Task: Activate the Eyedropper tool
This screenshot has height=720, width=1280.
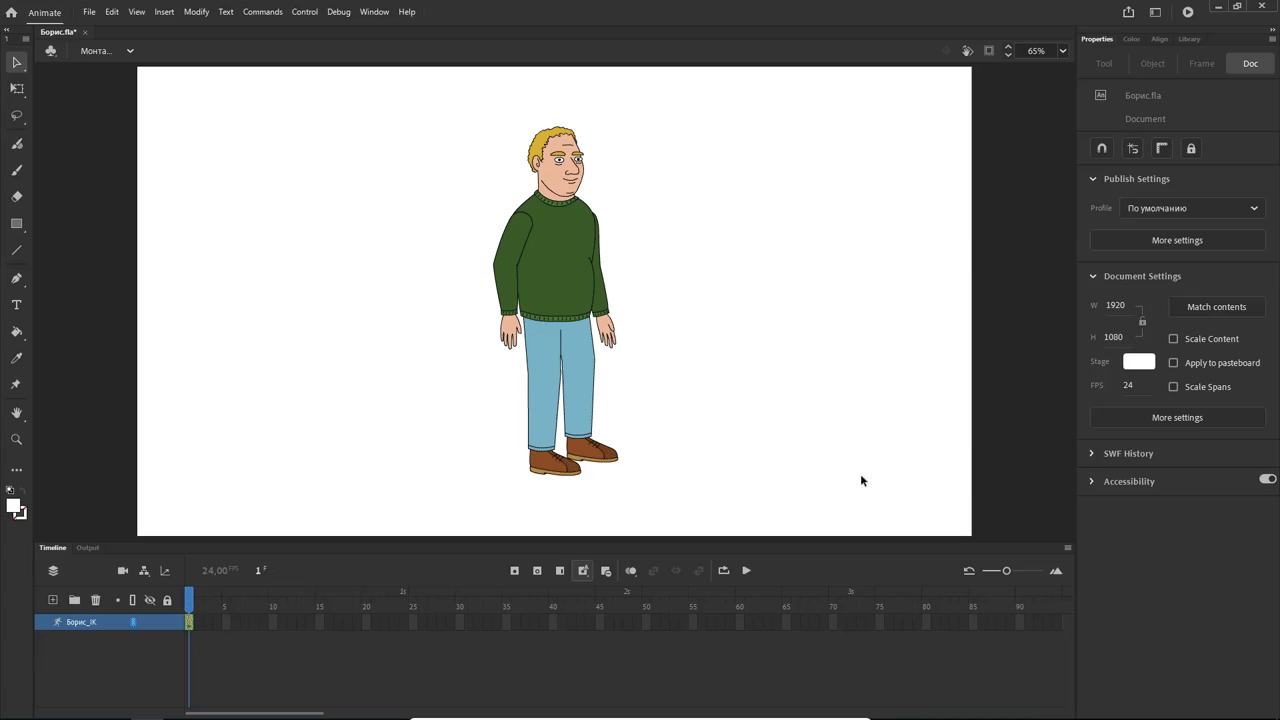Action: (x=16, y=358)
